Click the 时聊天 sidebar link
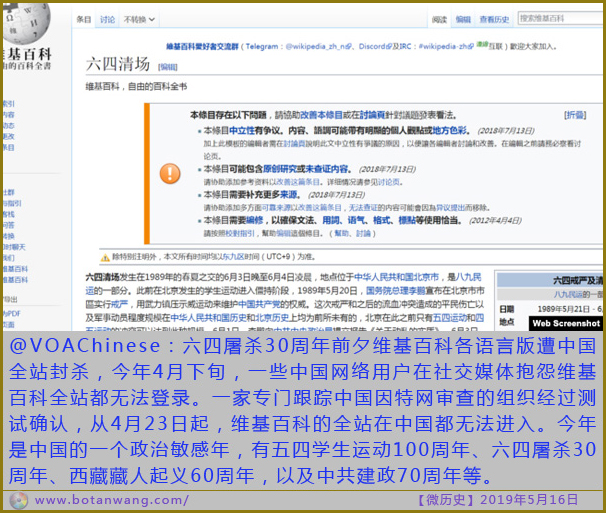 (x=14, y=247)
